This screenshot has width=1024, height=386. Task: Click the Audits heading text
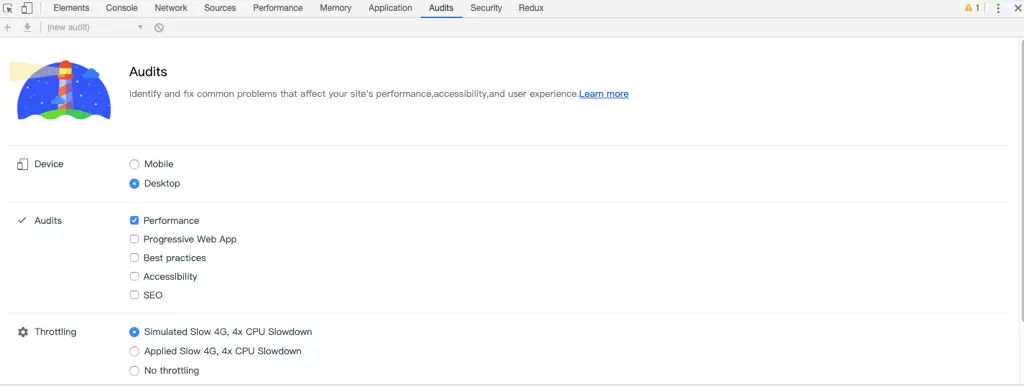pyautogui.click(x=148, y=72)
